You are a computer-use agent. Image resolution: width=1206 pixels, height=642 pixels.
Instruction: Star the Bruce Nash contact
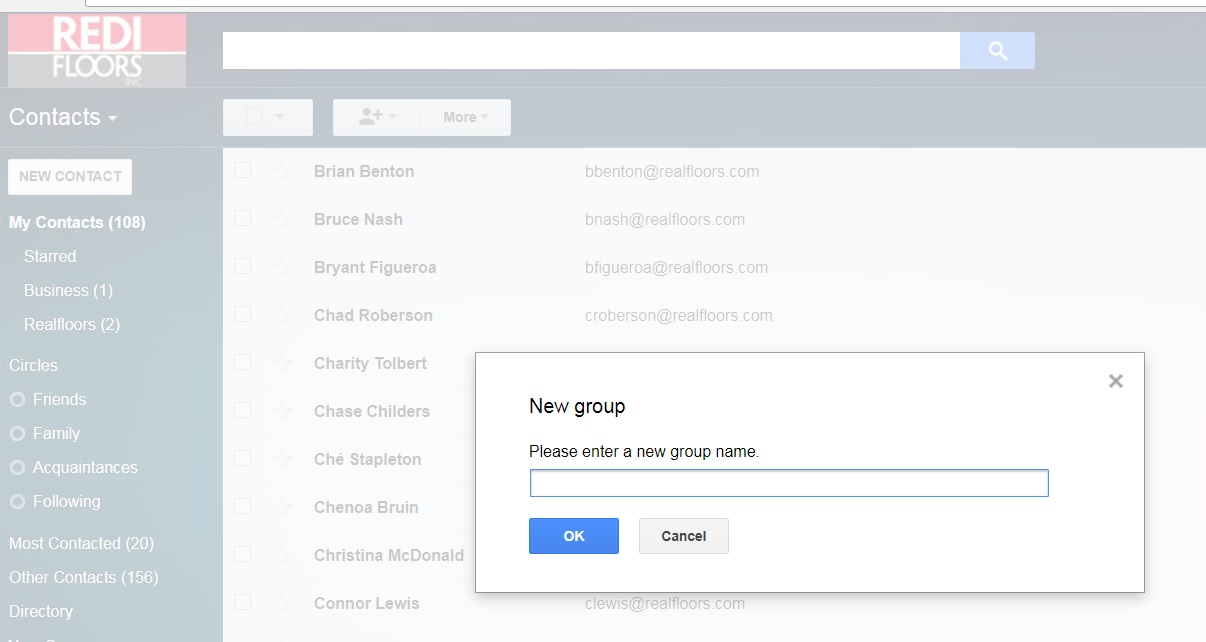[282, 219]
